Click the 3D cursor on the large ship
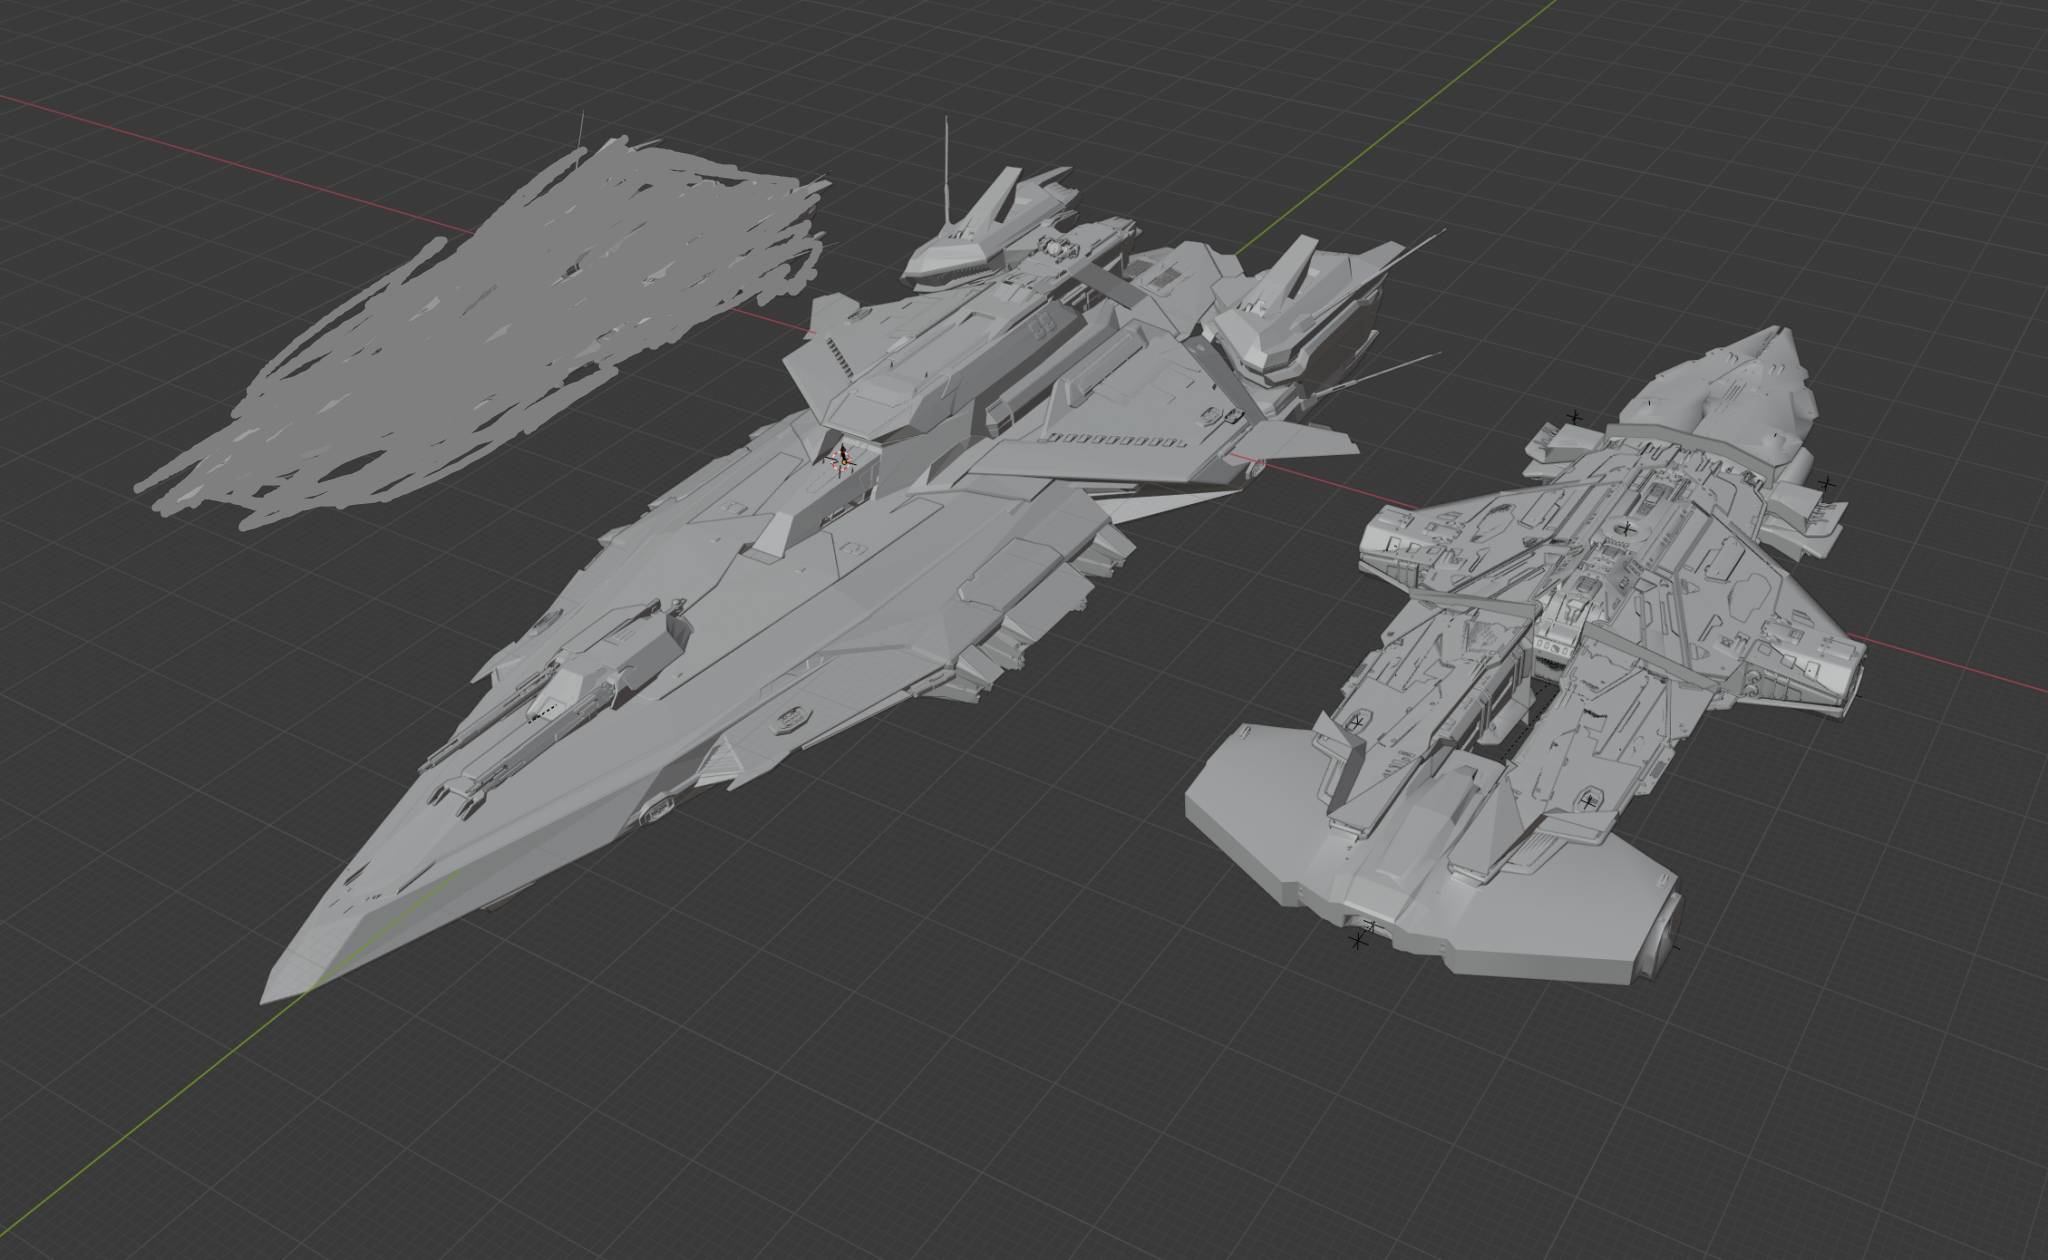Image resolution: width=2048 pixels, height=1260 pixels. (841, 460)
